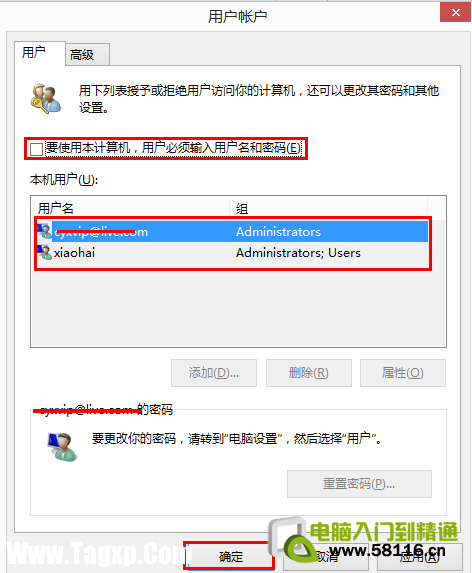This screenshot has width=472, height=573.
Task: Click the 删除(R) button
Action: point(309,373)
